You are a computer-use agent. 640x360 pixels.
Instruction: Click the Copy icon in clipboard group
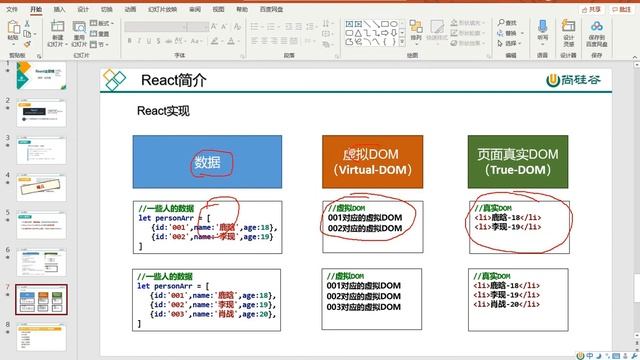click(x=27, y=34)
